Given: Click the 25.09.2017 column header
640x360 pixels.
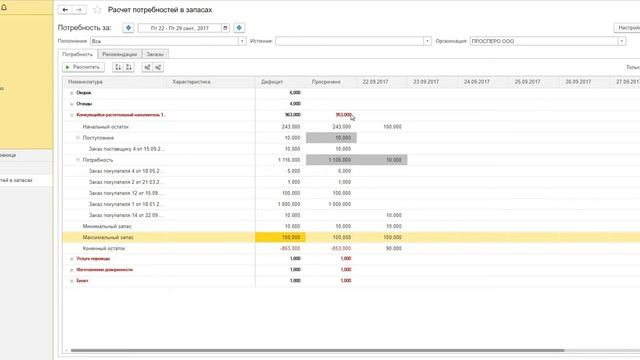Looking at the screenshot, I should 534,82.
